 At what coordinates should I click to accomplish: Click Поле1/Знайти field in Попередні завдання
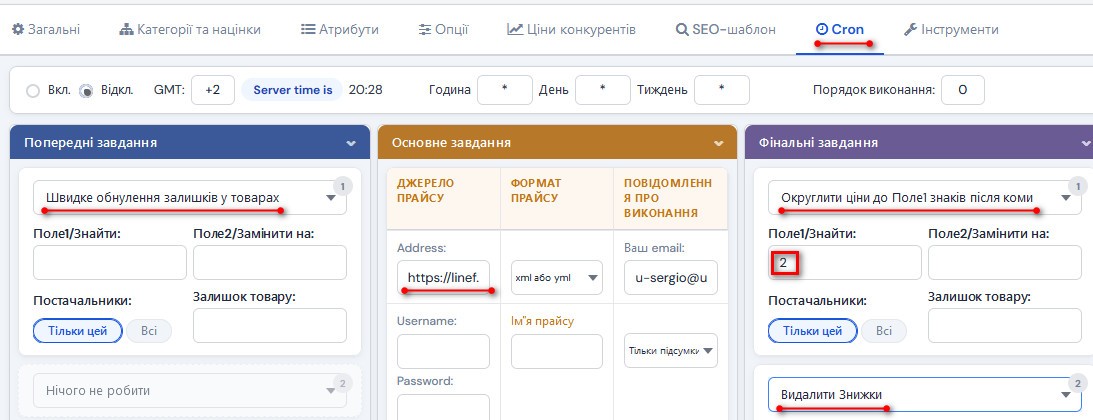coord(110,263)
